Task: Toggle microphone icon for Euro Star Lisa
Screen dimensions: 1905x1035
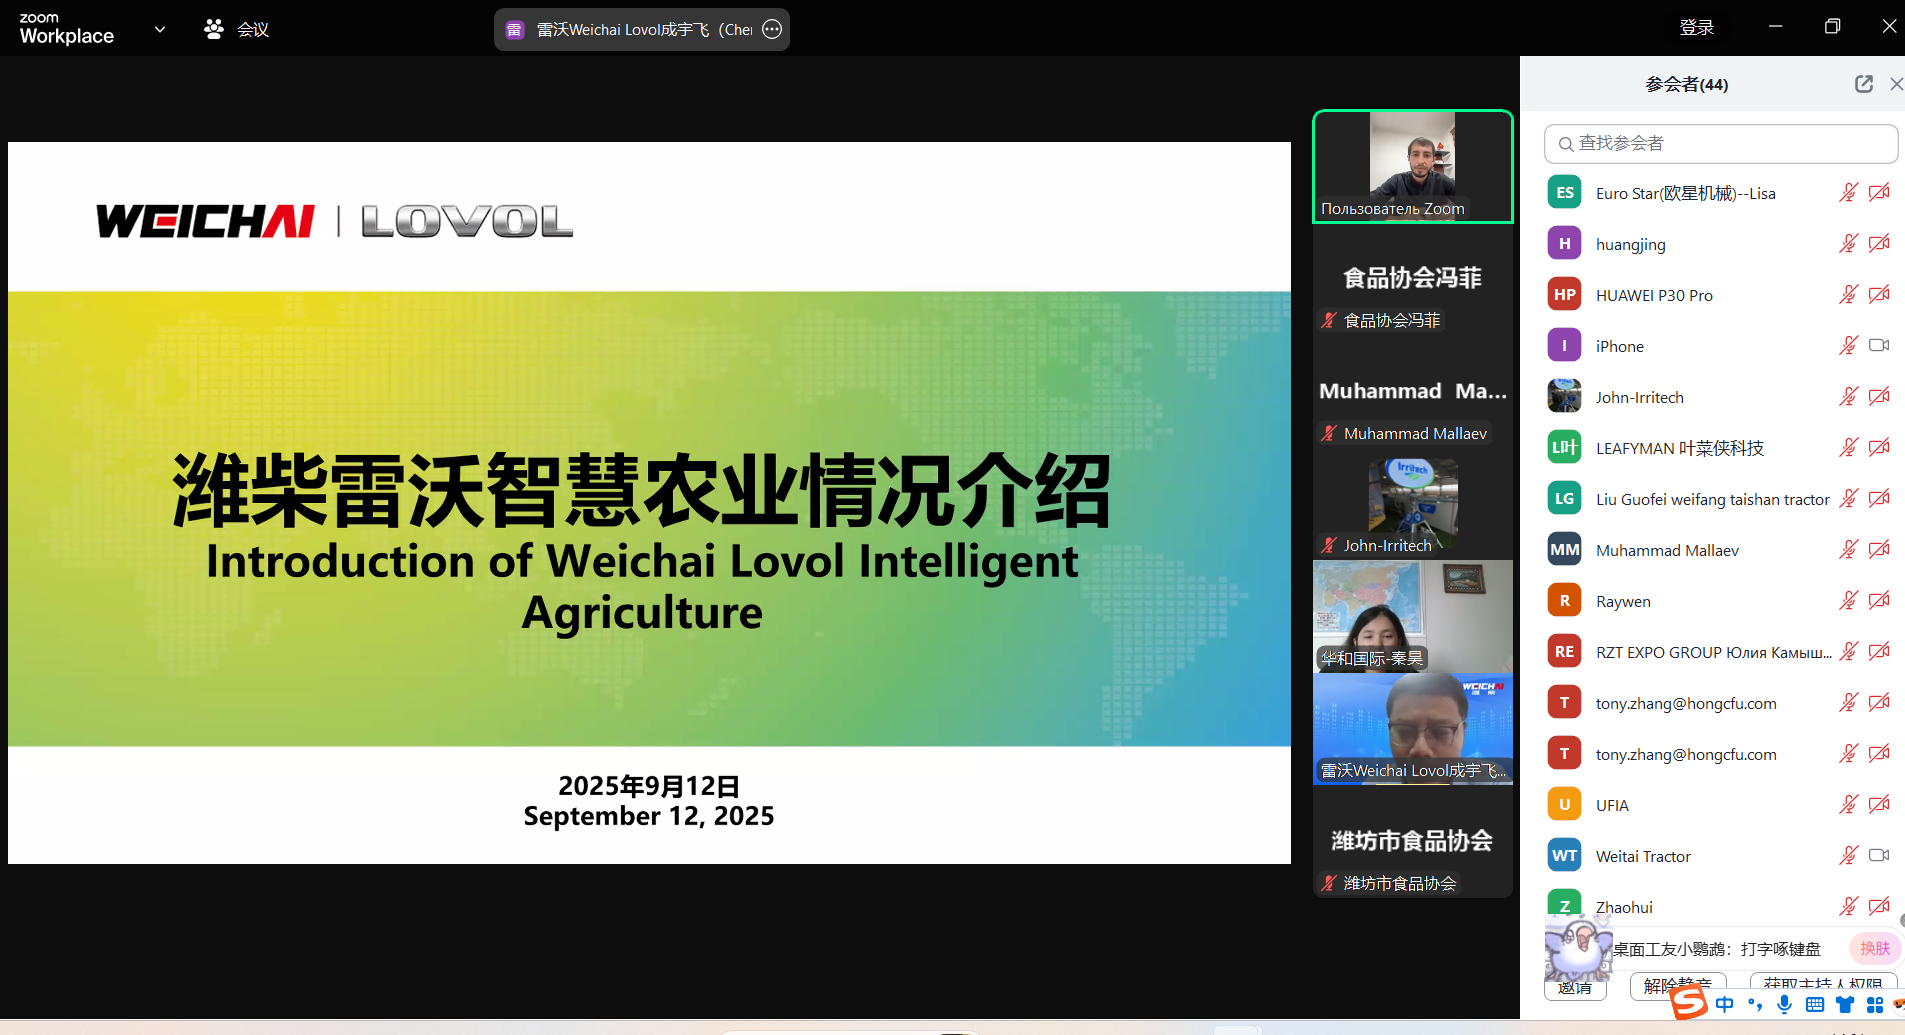Action: click(1848, 193)
